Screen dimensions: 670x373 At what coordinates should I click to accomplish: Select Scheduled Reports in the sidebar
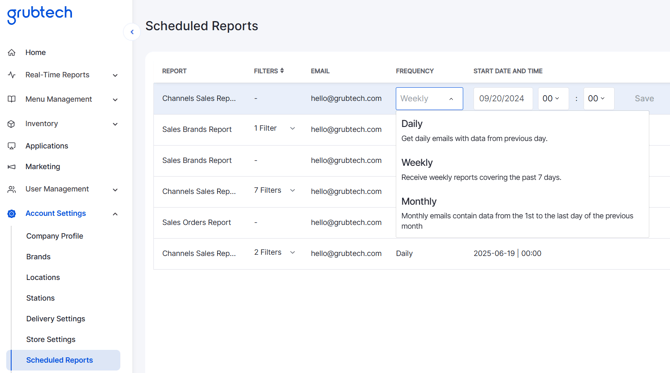coord(63,360)
